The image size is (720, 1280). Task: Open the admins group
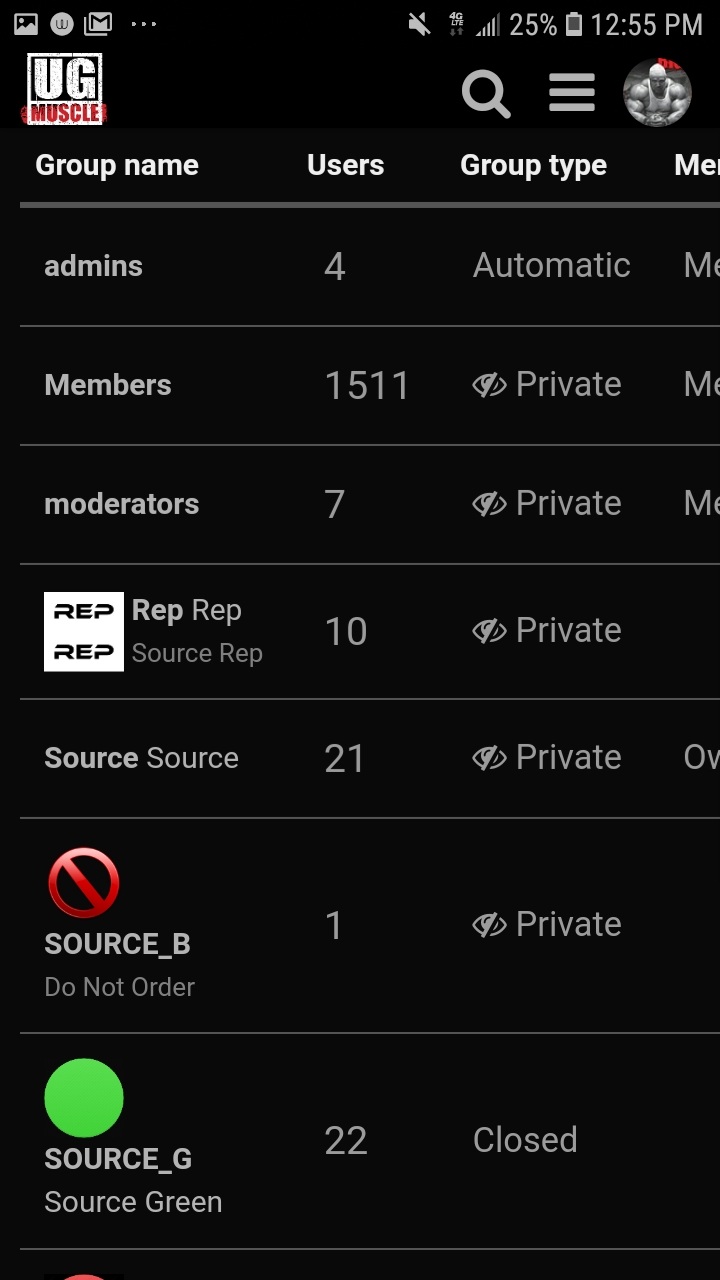pos(94,266)
